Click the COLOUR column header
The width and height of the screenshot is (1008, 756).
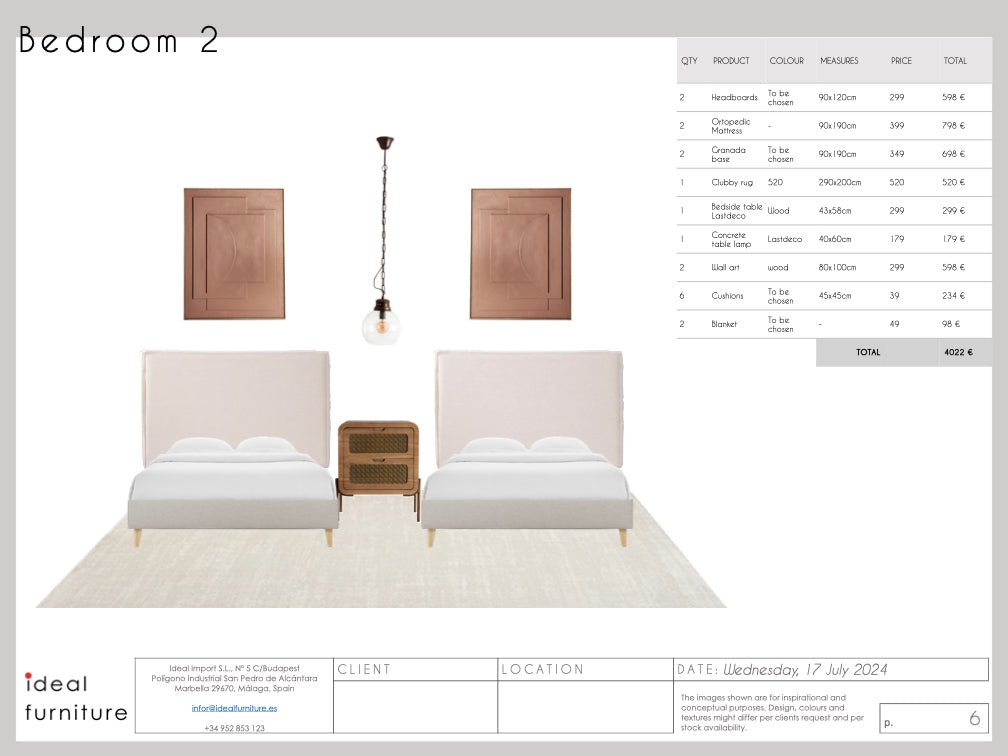click(x=787, y=60)
